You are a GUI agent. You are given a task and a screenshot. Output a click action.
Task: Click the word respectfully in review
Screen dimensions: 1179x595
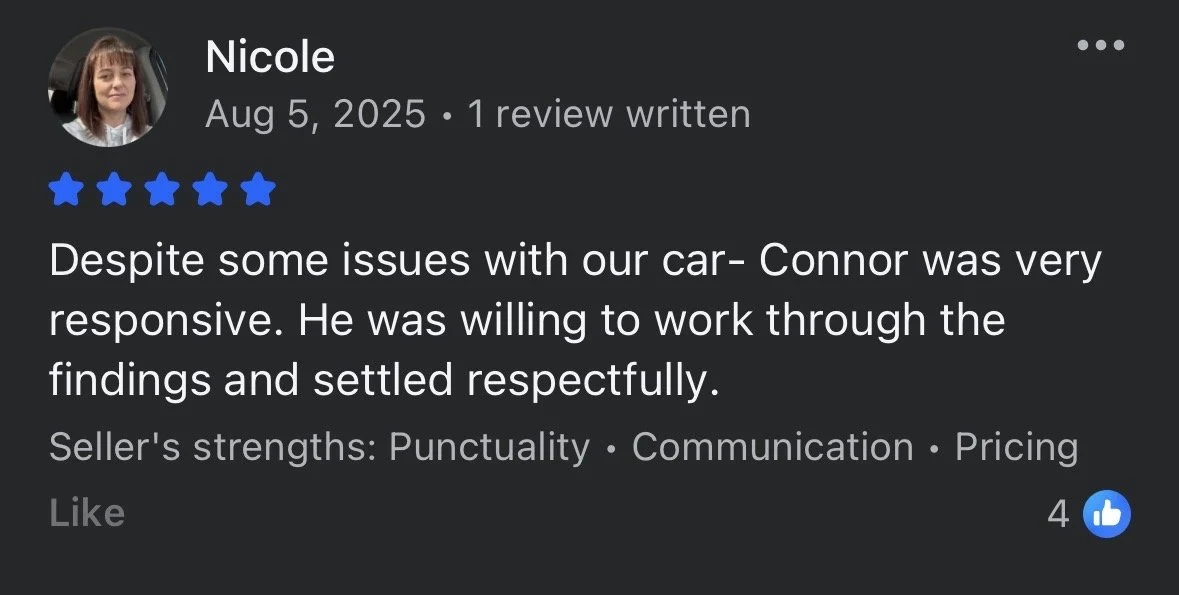pos(589,381)
